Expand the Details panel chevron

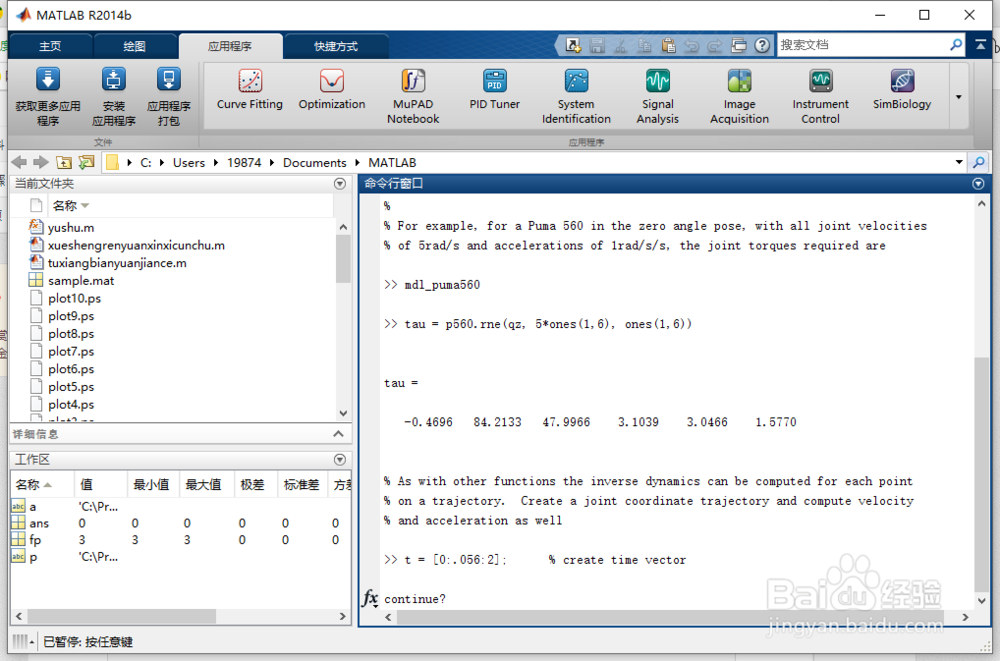[x=339, y=434]
